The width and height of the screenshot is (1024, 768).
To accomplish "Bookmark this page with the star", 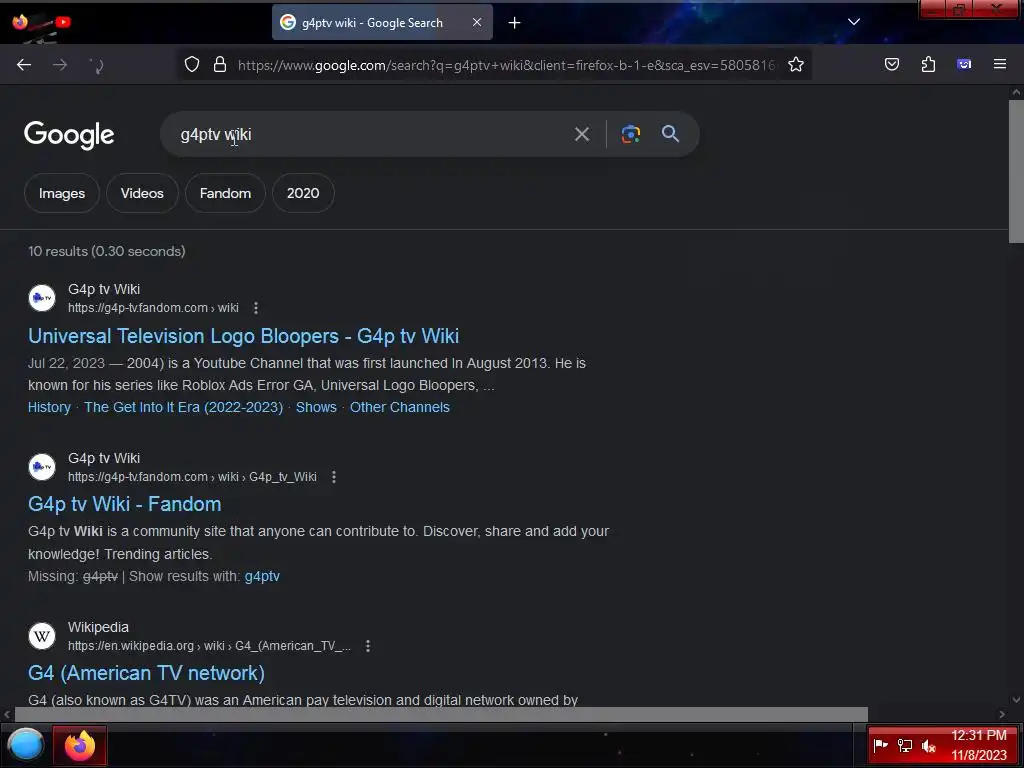I will 795,65.
